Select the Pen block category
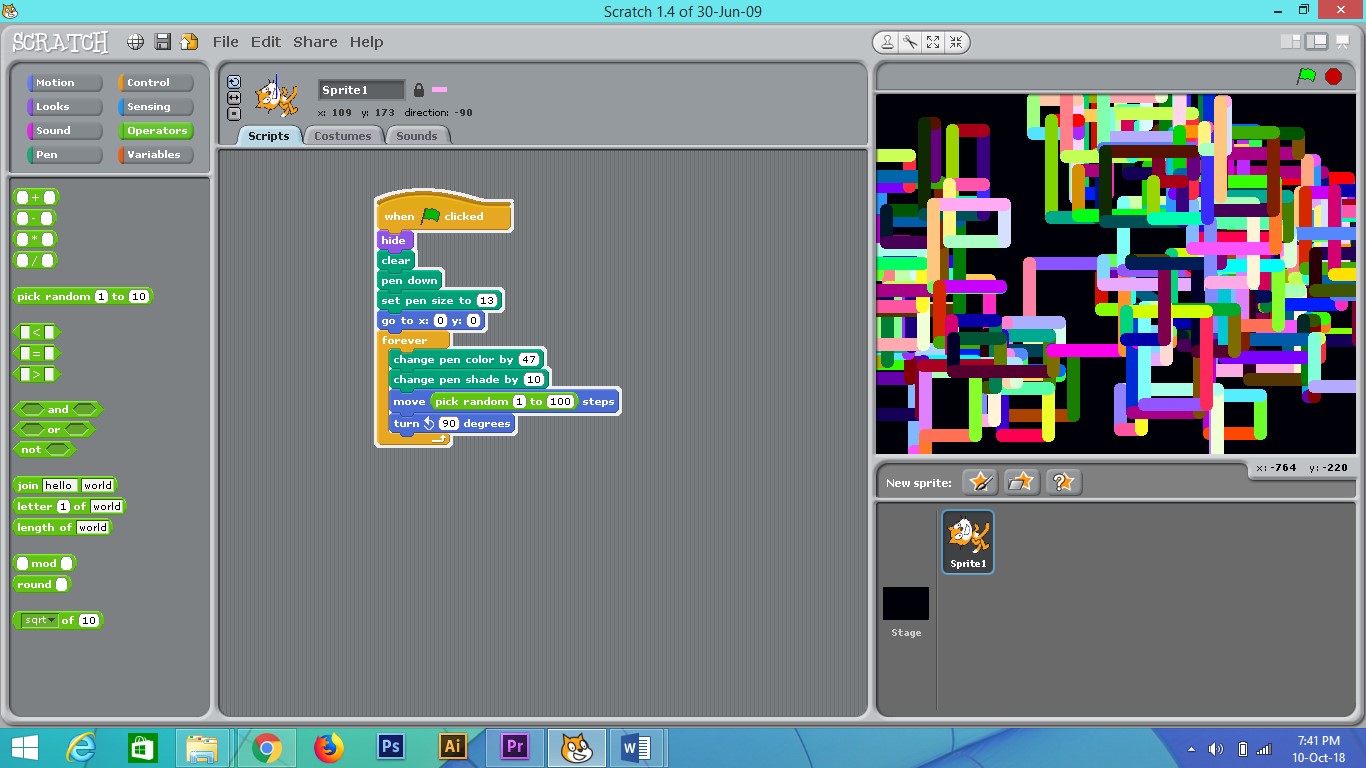This screenshot has width=1366, height=768. [x=65, y=155]
